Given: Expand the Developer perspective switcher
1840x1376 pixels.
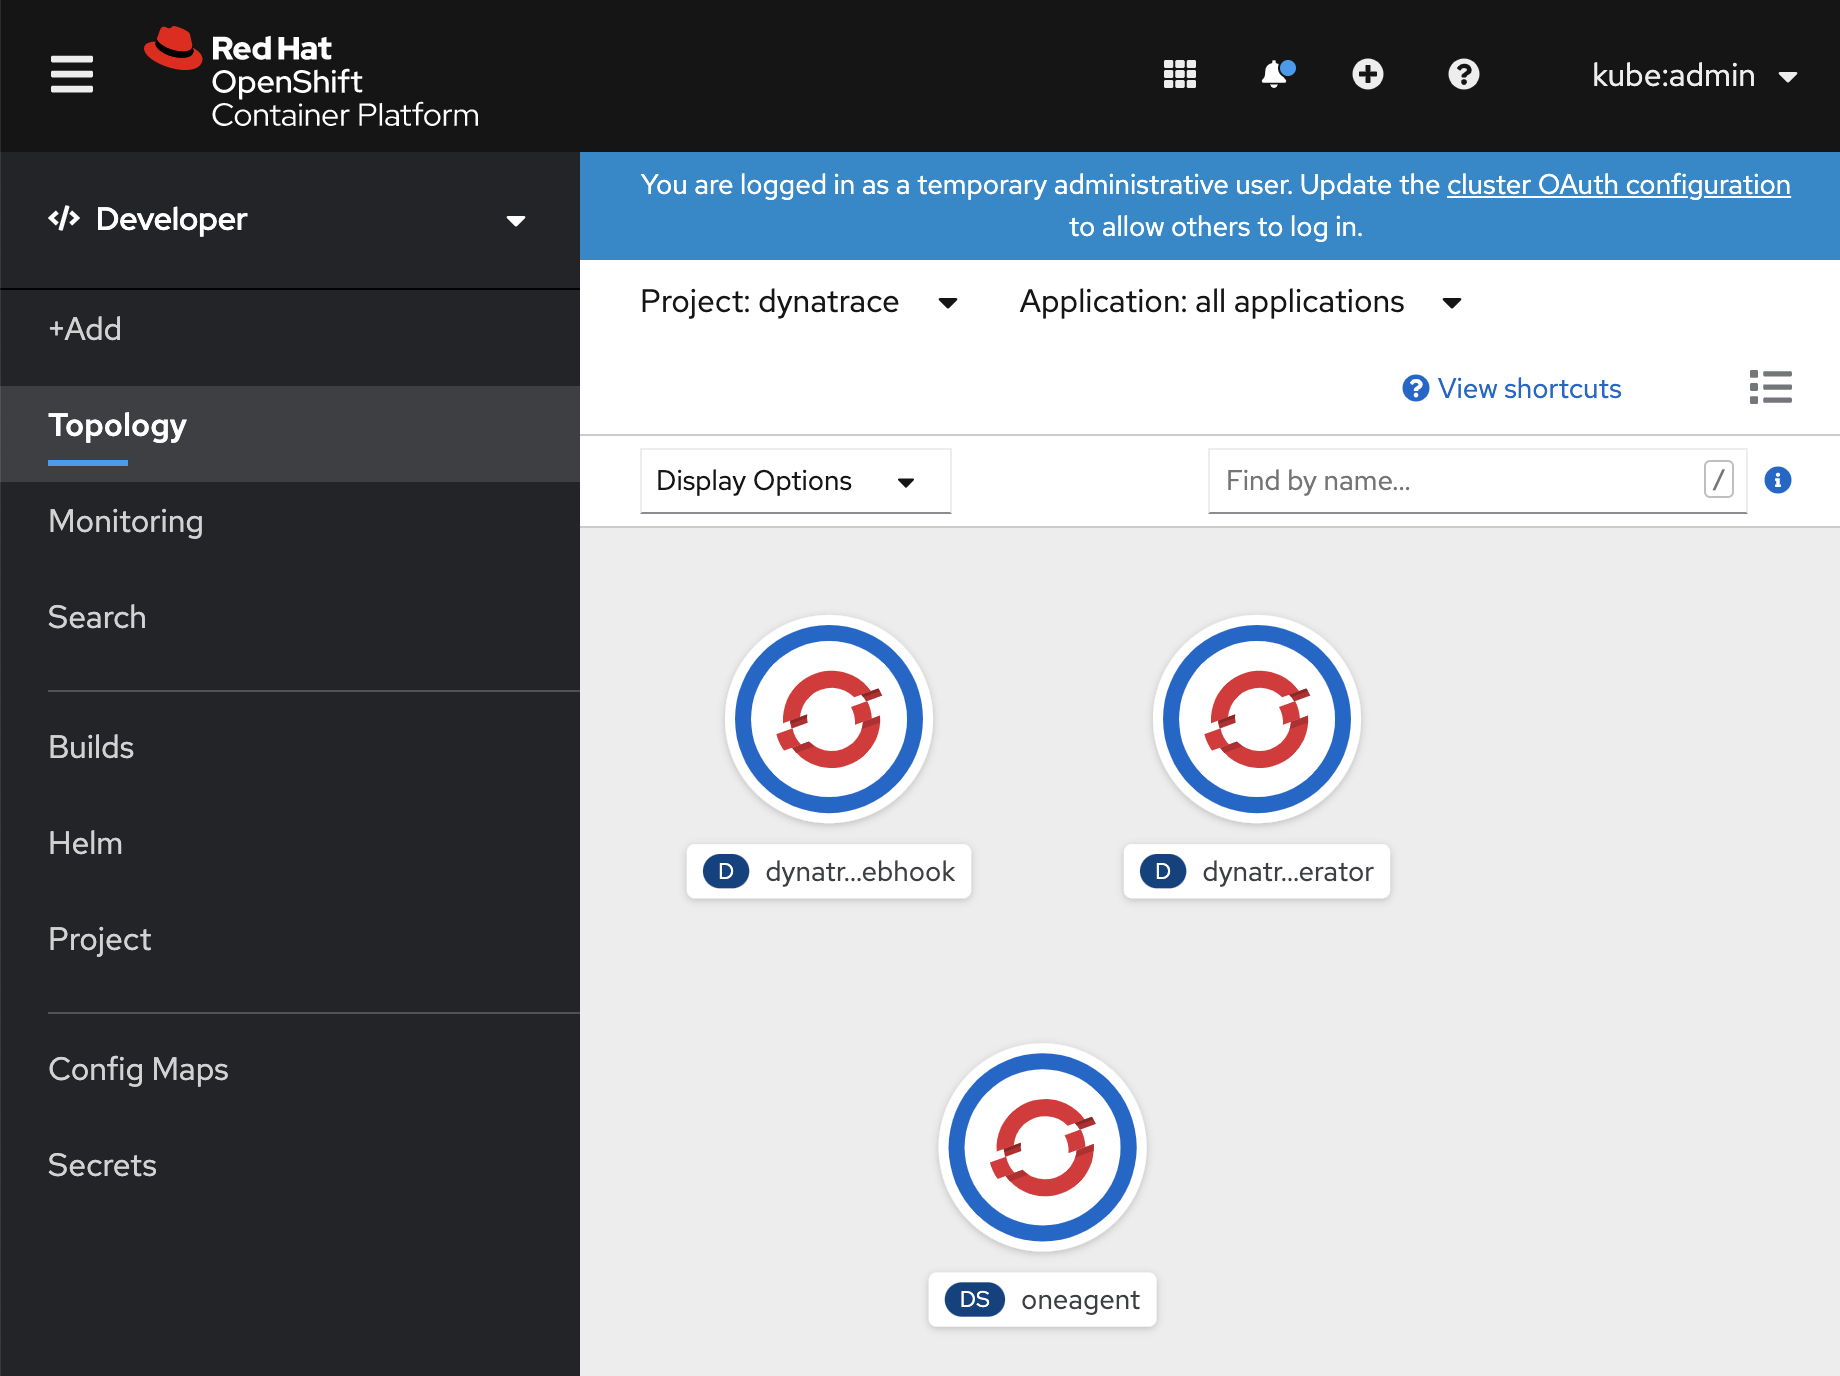Looking at the screenshot, I should (x=290, y=220).
